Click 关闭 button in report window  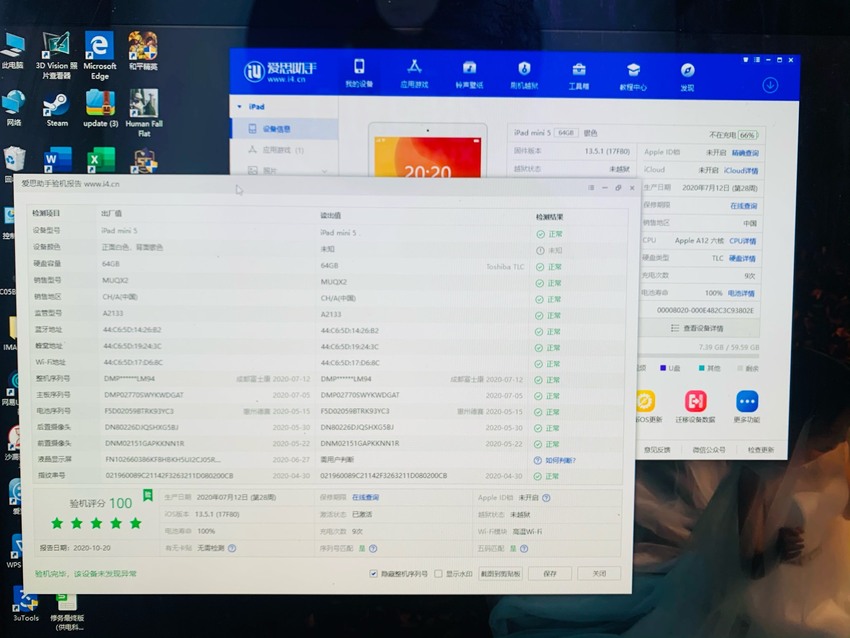coord(599,573)
